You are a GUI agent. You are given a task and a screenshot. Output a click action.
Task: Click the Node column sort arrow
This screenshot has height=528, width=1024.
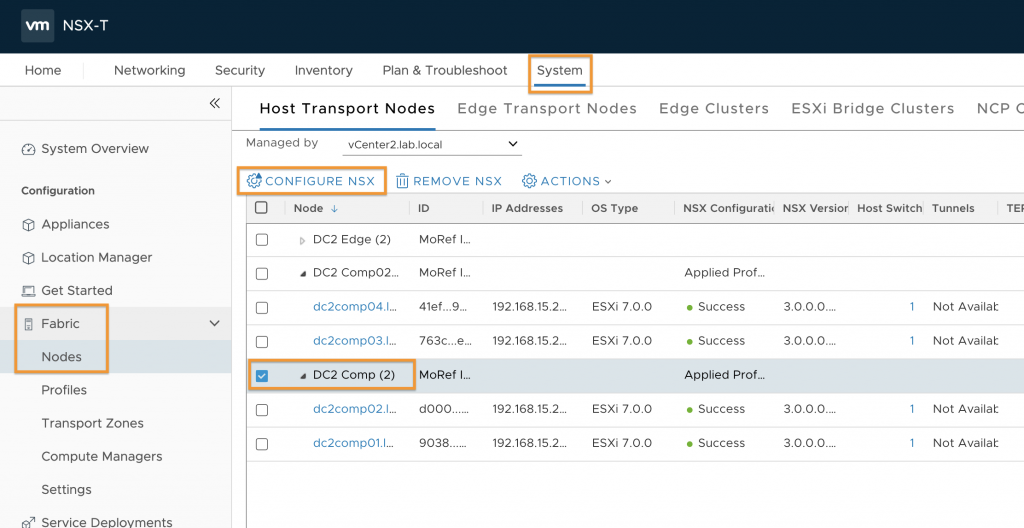334,208
